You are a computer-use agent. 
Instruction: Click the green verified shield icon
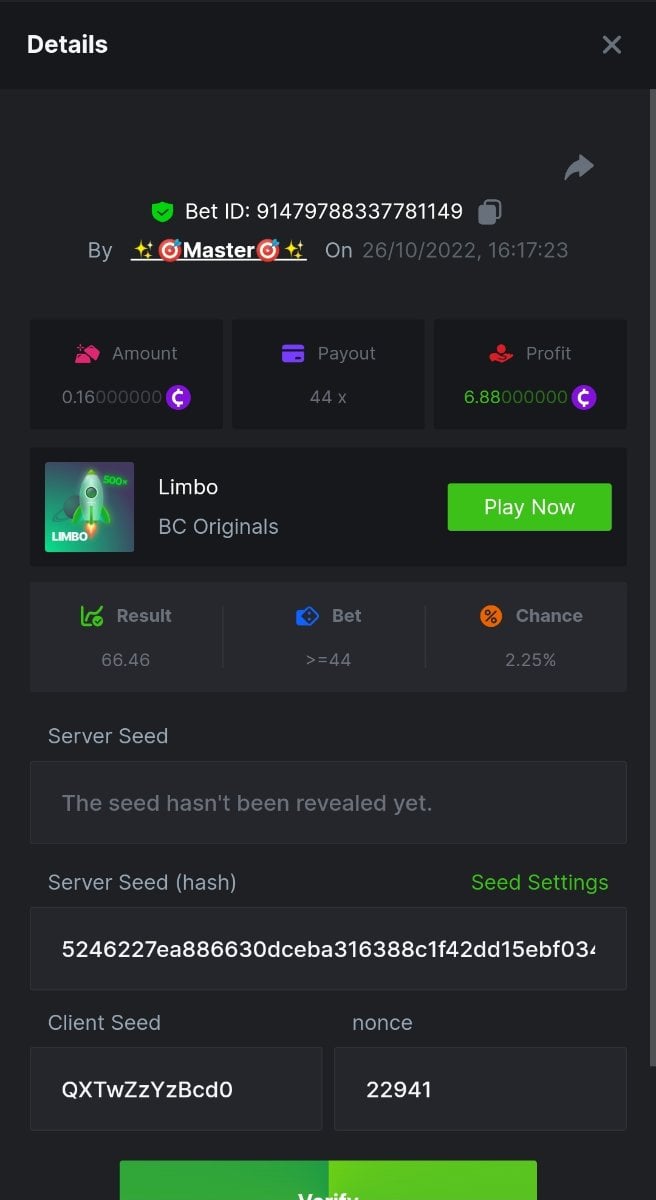click(162, 212)
